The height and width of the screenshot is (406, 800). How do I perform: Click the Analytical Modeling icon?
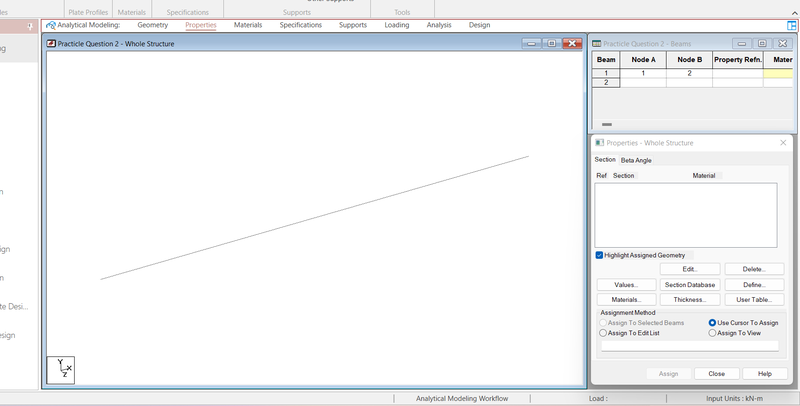tap(51, 26)
